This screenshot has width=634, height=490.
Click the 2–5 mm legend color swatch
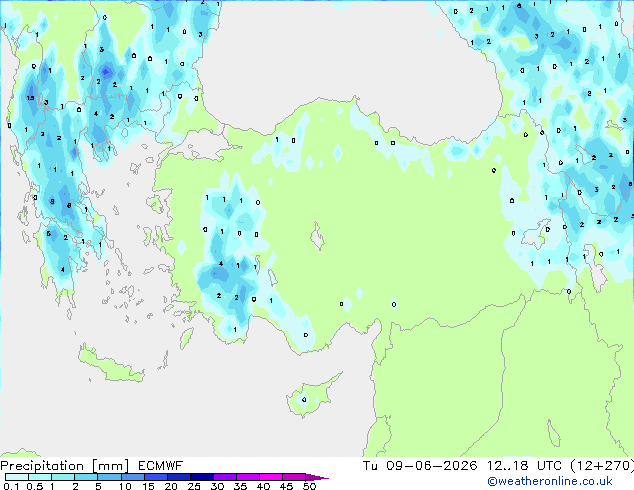(86, 477)
